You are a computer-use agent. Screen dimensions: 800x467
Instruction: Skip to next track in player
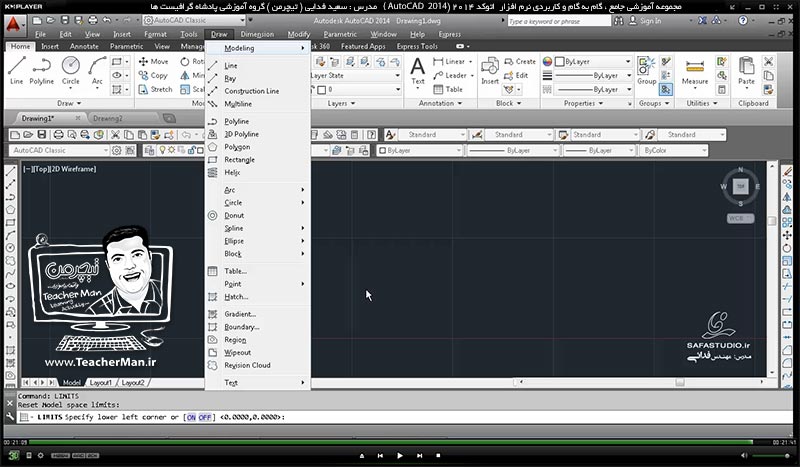pyautogui.click(x=419, y=455)
